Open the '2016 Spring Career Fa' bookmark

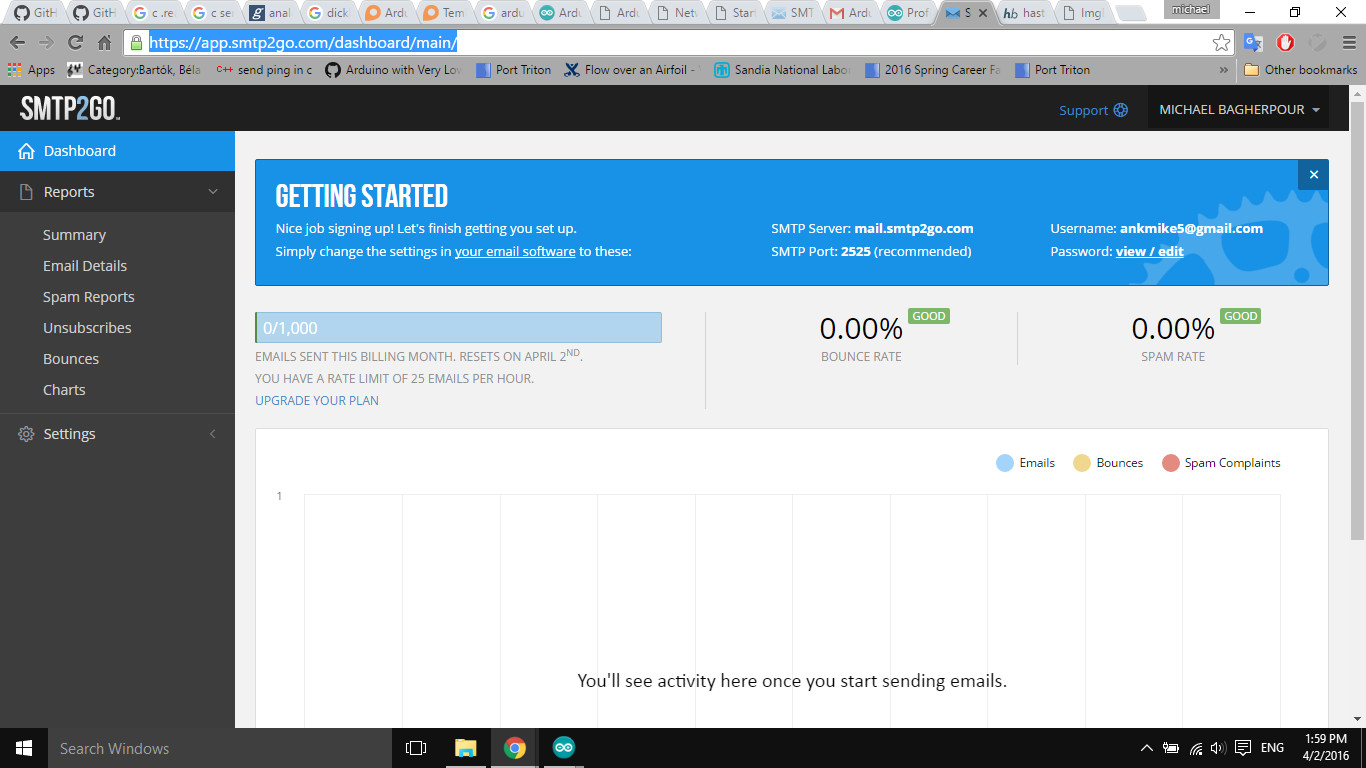pyautogui.click(x=934, y=70)
